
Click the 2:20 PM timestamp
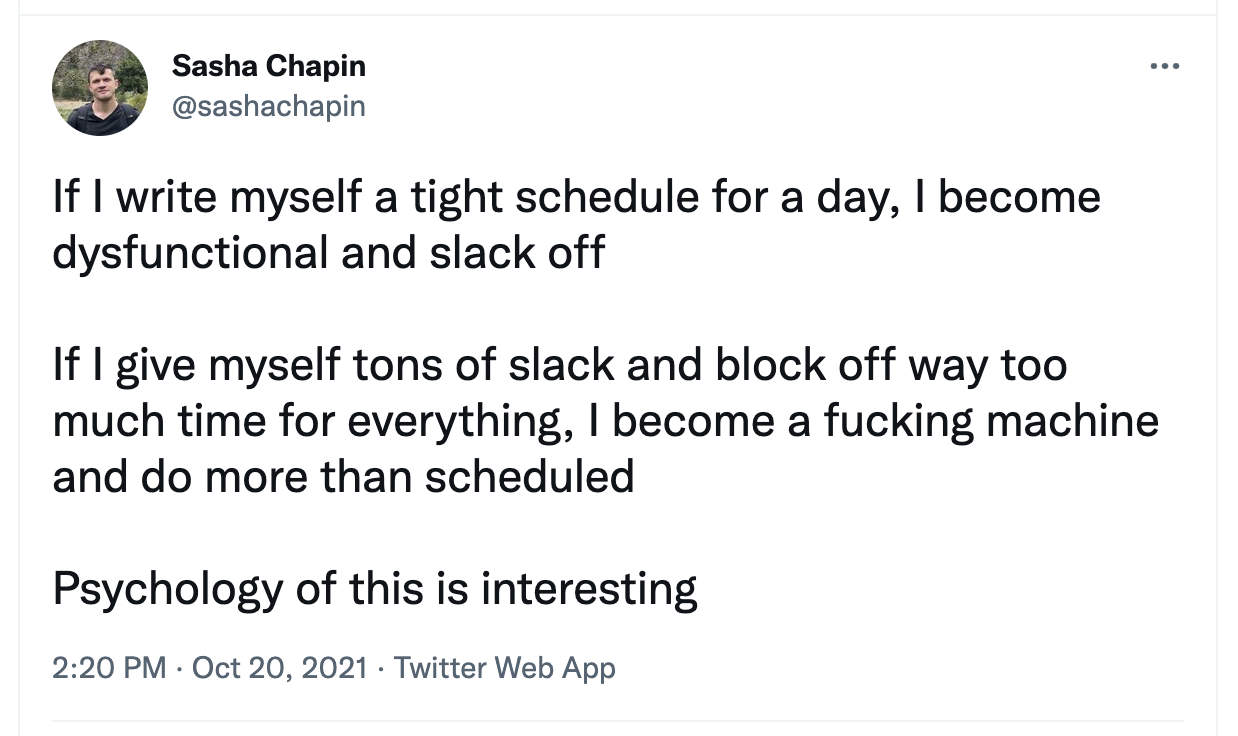(109, 667)
